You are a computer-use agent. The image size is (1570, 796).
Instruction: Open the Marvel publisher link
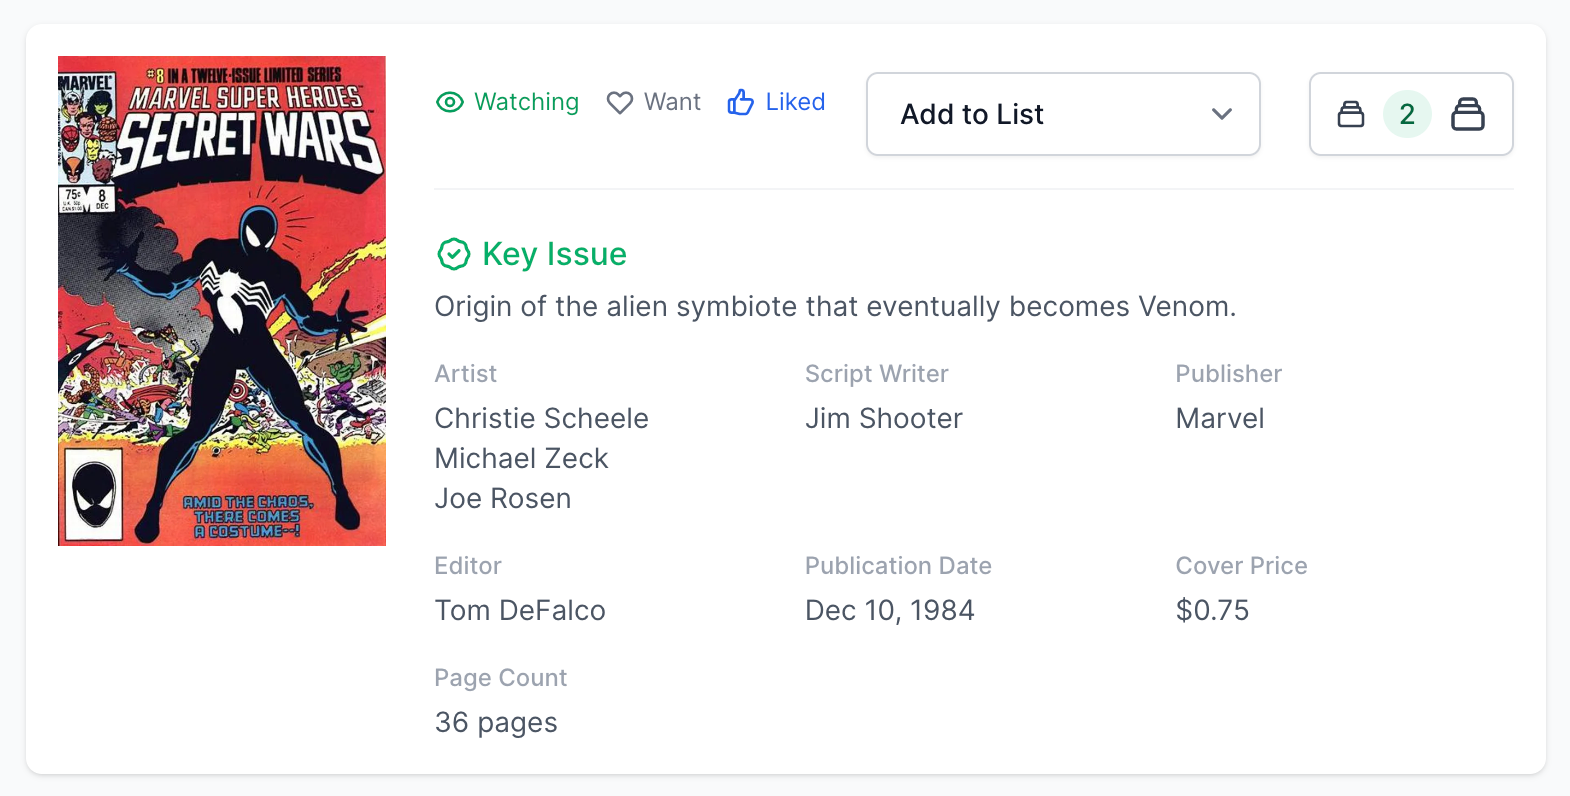point(1219,418)
